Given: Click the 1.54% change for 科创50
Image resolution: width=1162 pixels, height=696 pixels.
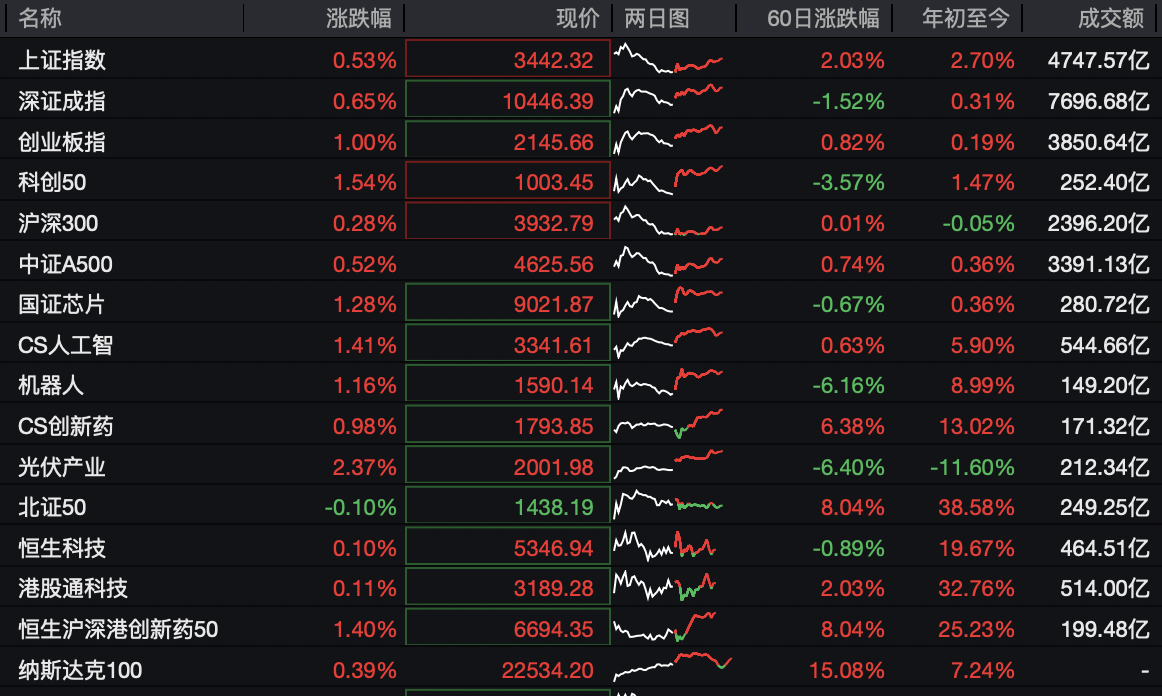Looking at the screenshot, I should (x=365, y=183).
